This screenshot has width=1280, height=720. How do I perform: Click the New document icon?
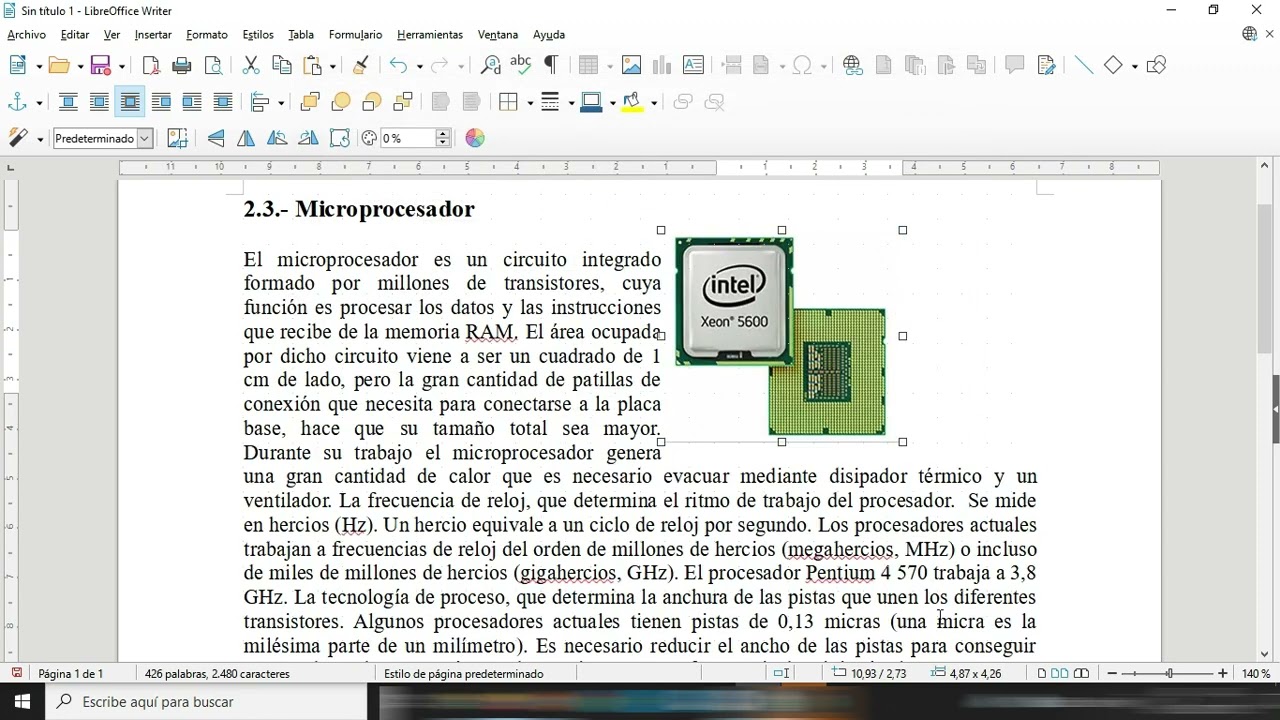(17, 65)
